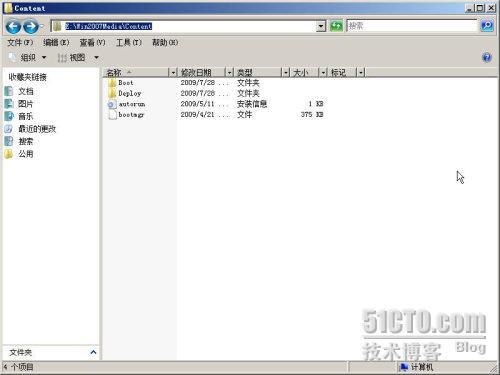The width and height of the screenshot is (500, 375).
Task: Open 类型 column filter dropdown
Action: click(x=286, y=72)
